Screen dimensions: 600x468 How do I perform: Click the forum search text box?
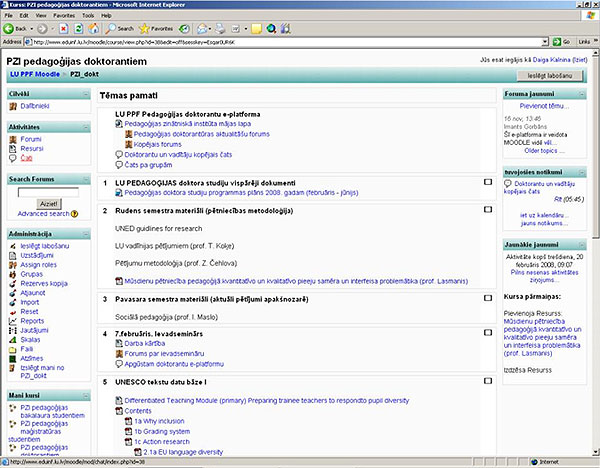click(x=48, y=192)
